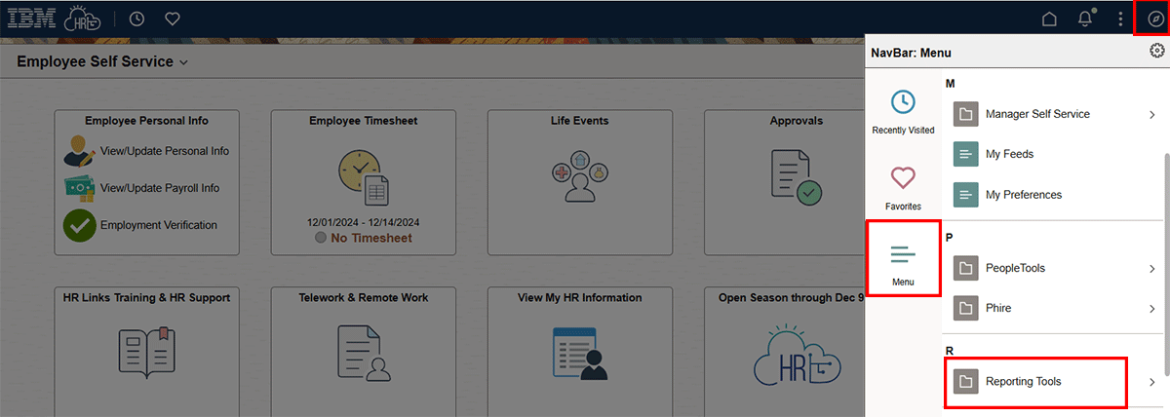The image size is (1170, 417).
Task: Open My Feeds menu item
Action: (1009, 154)
